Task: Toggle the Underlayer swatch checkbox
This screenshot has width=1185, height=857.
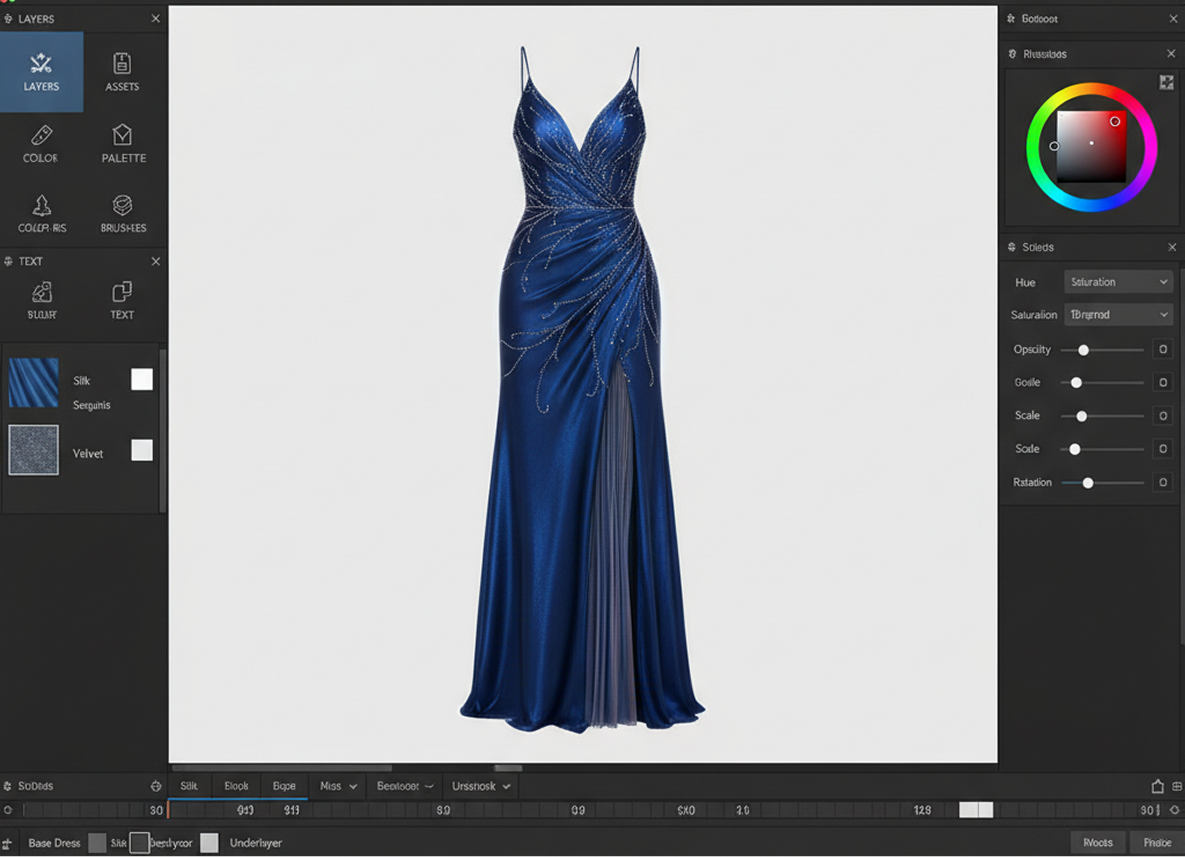Action: point(209,843)
